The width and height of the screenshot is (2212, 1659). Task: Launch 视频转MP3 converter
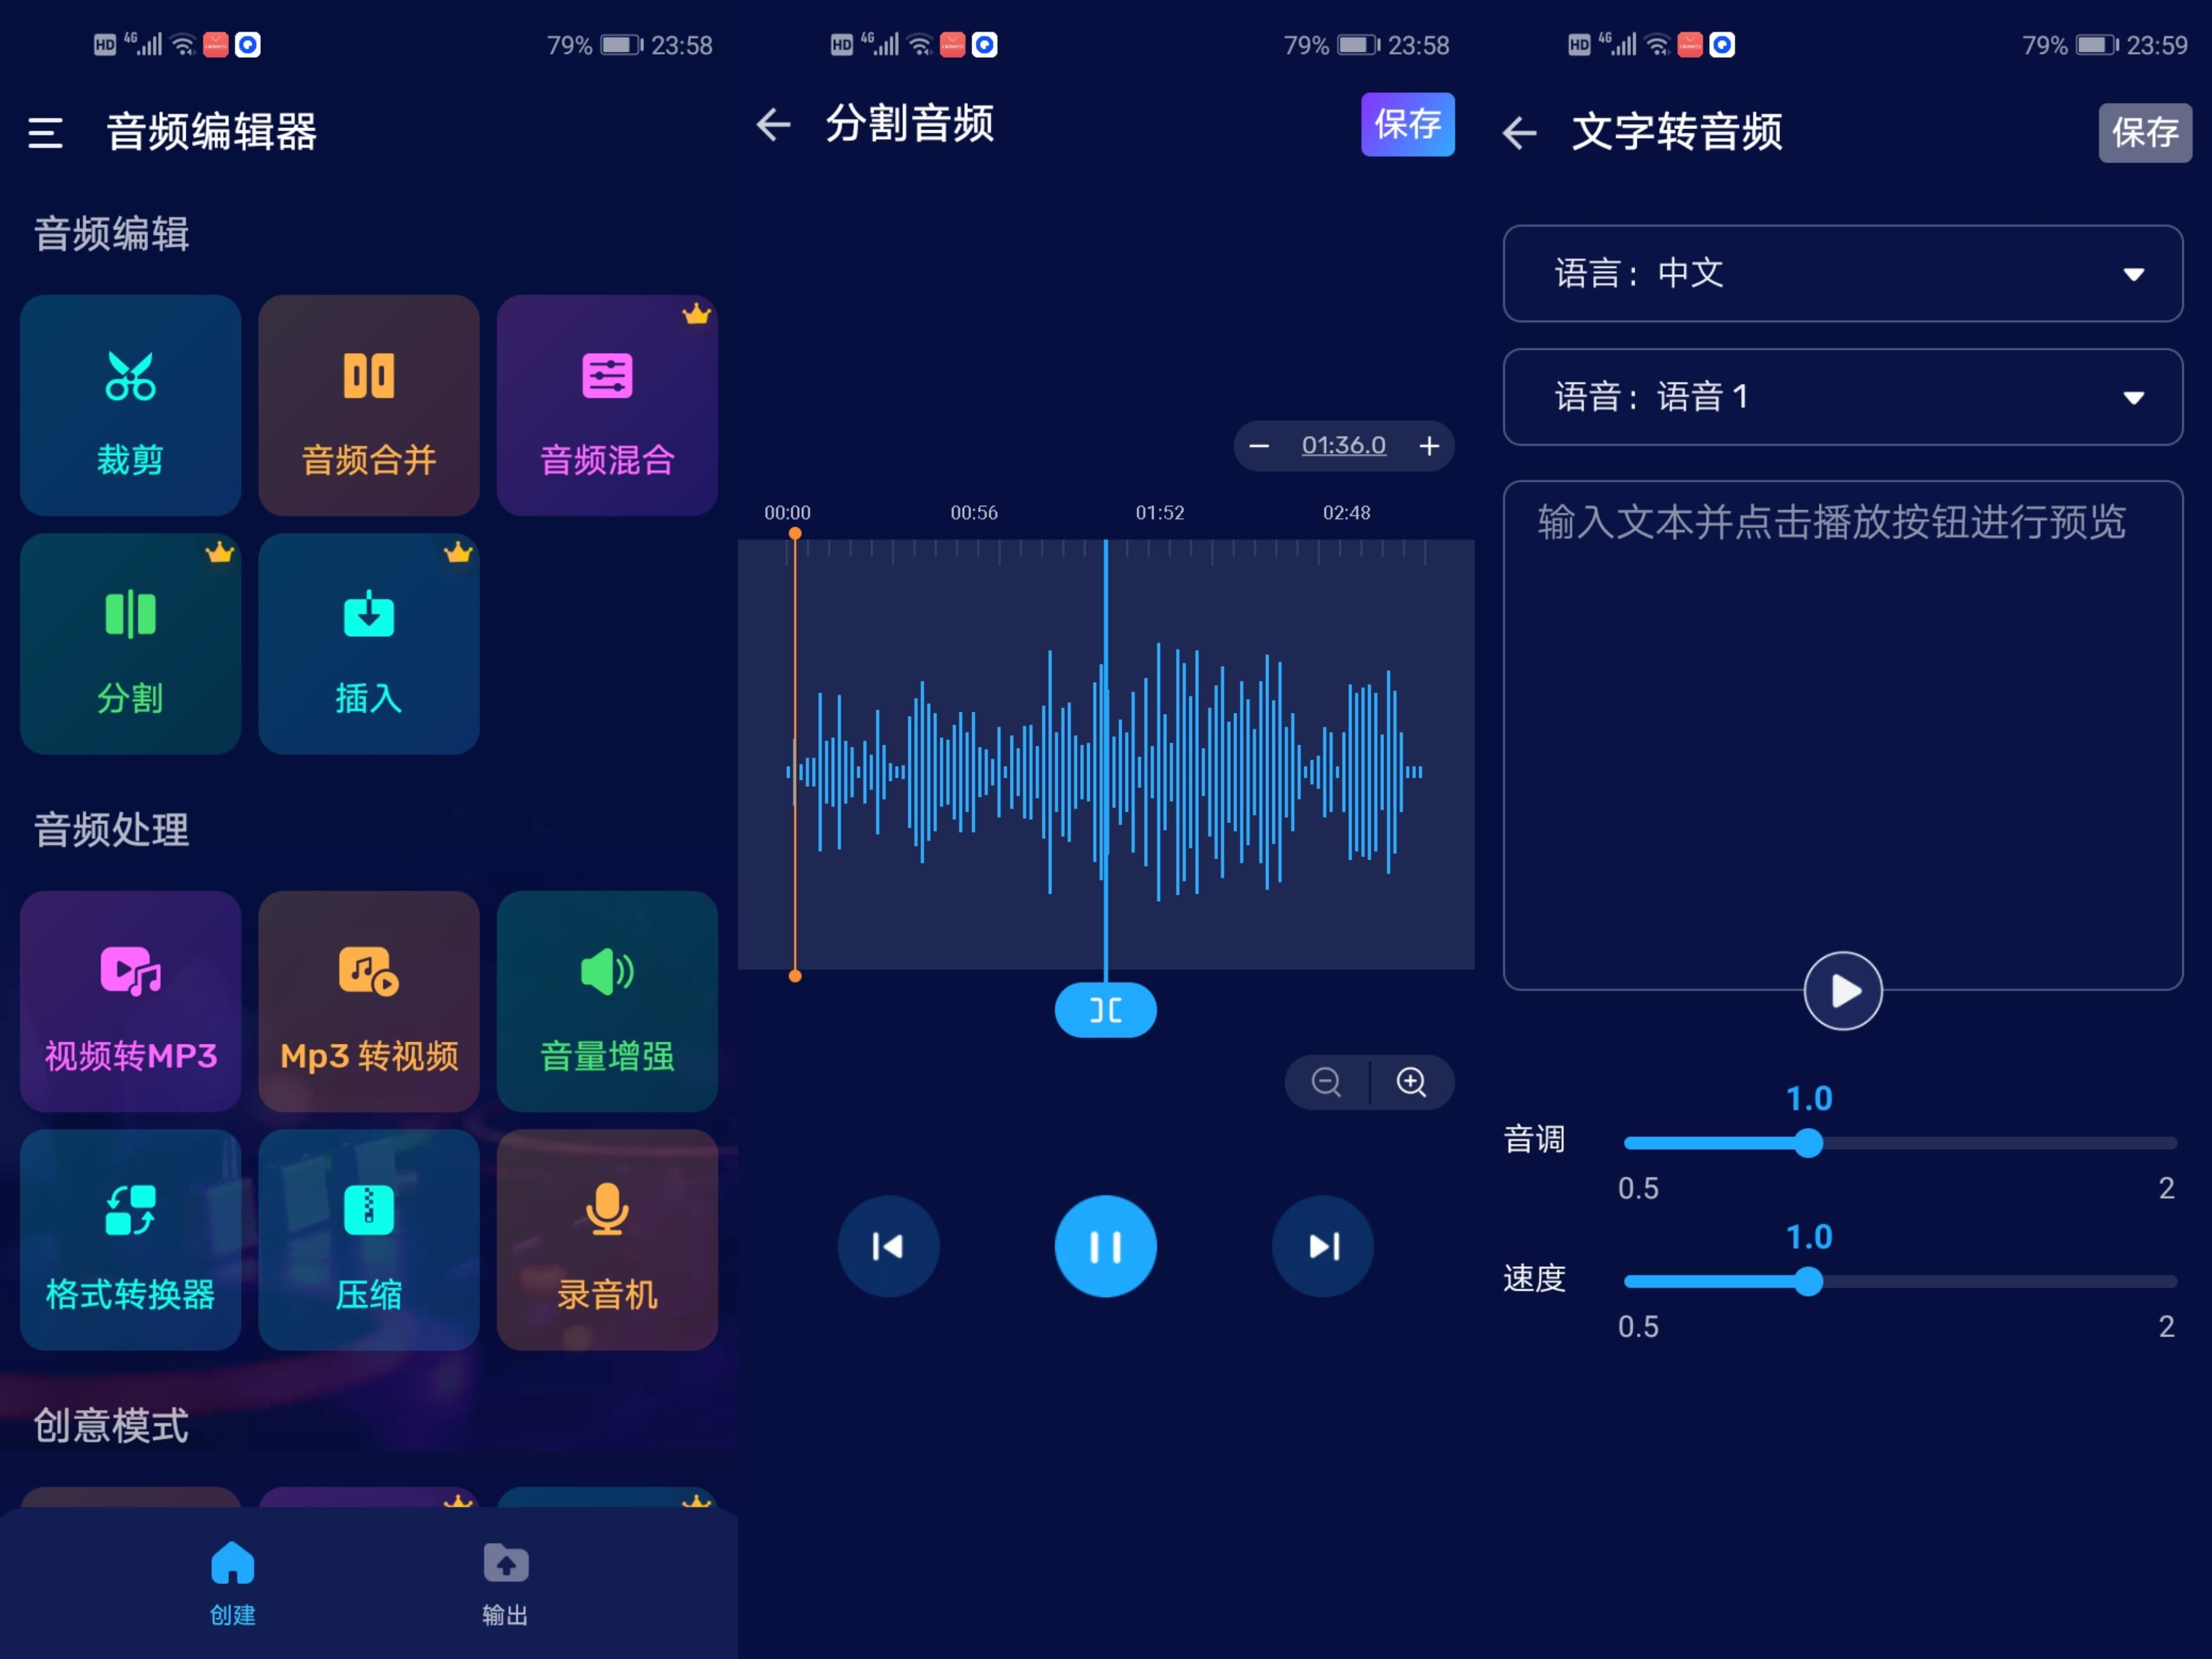(130, 1001)
